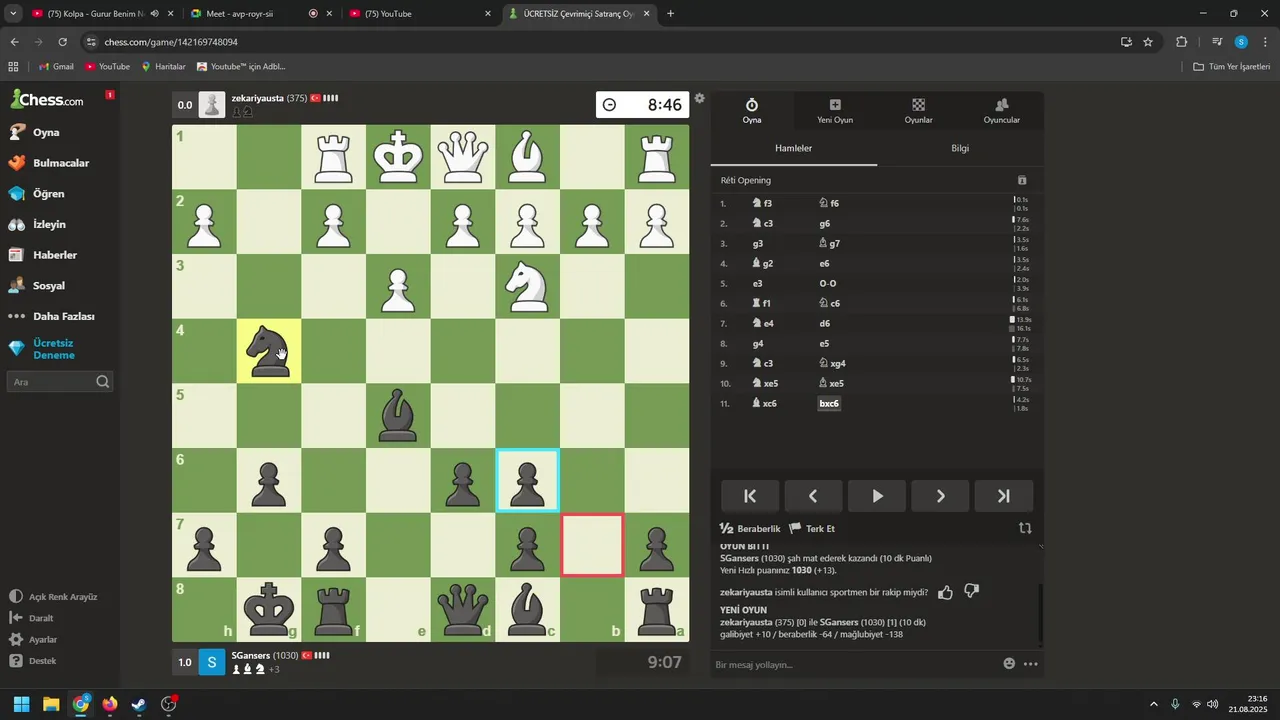The height and width of the screenshot is (720, 1280).
Task: Select the black knight on g4
Action: point(269,351)
